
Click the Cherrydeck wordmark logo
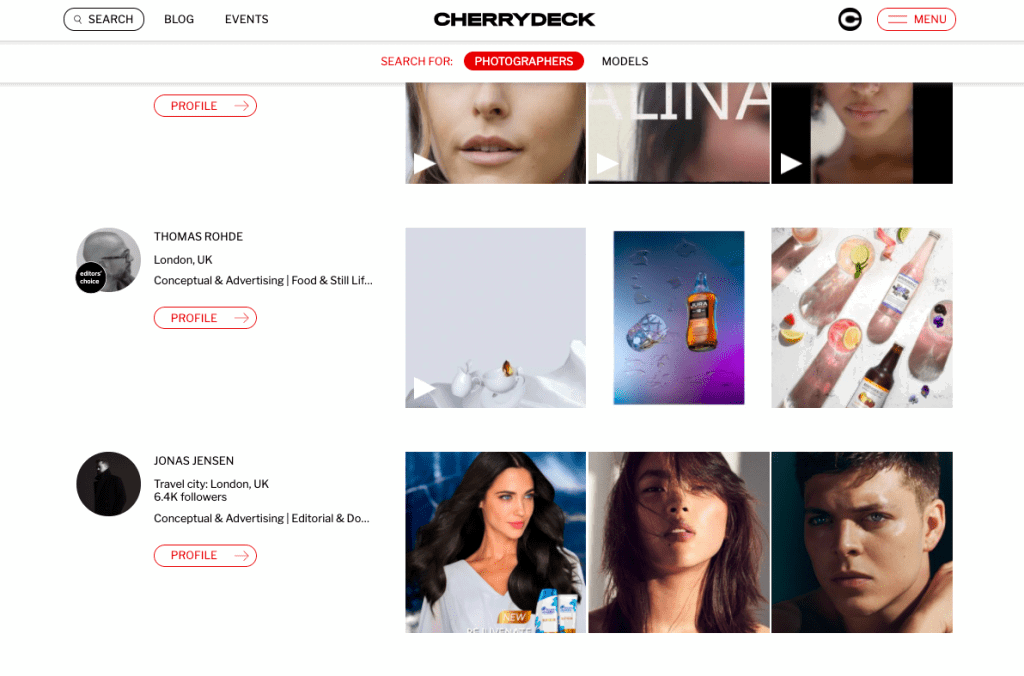(x=514, y=20)
